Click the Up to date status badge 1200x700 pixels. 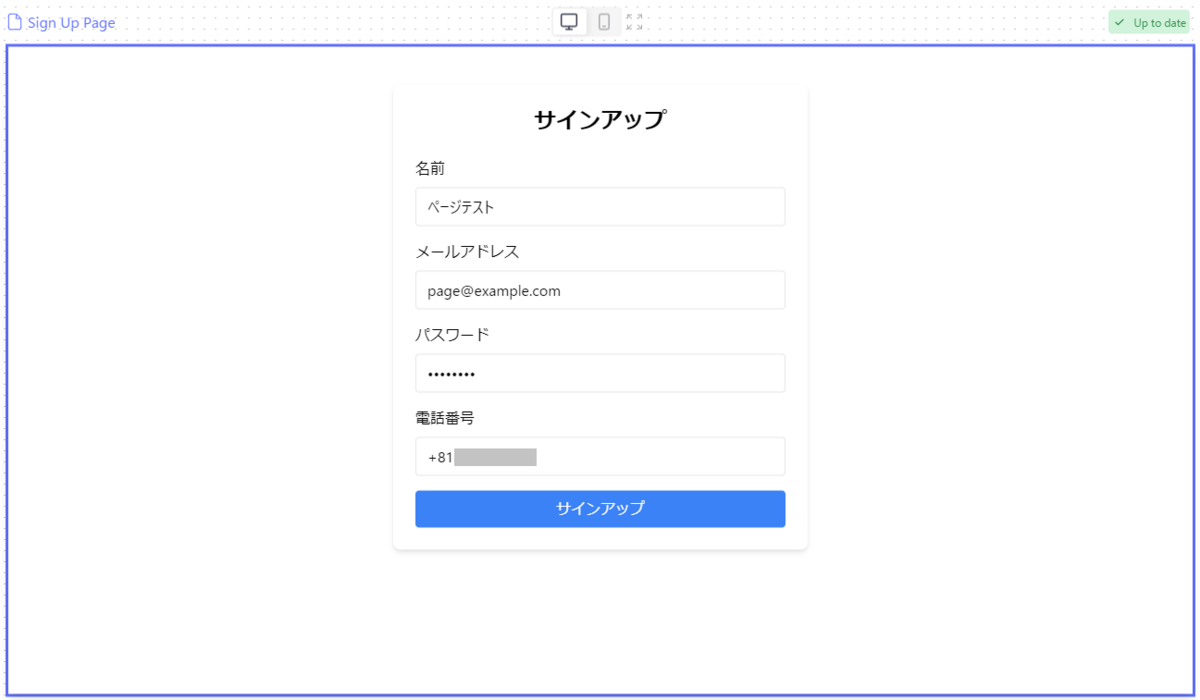[1148, 21]
